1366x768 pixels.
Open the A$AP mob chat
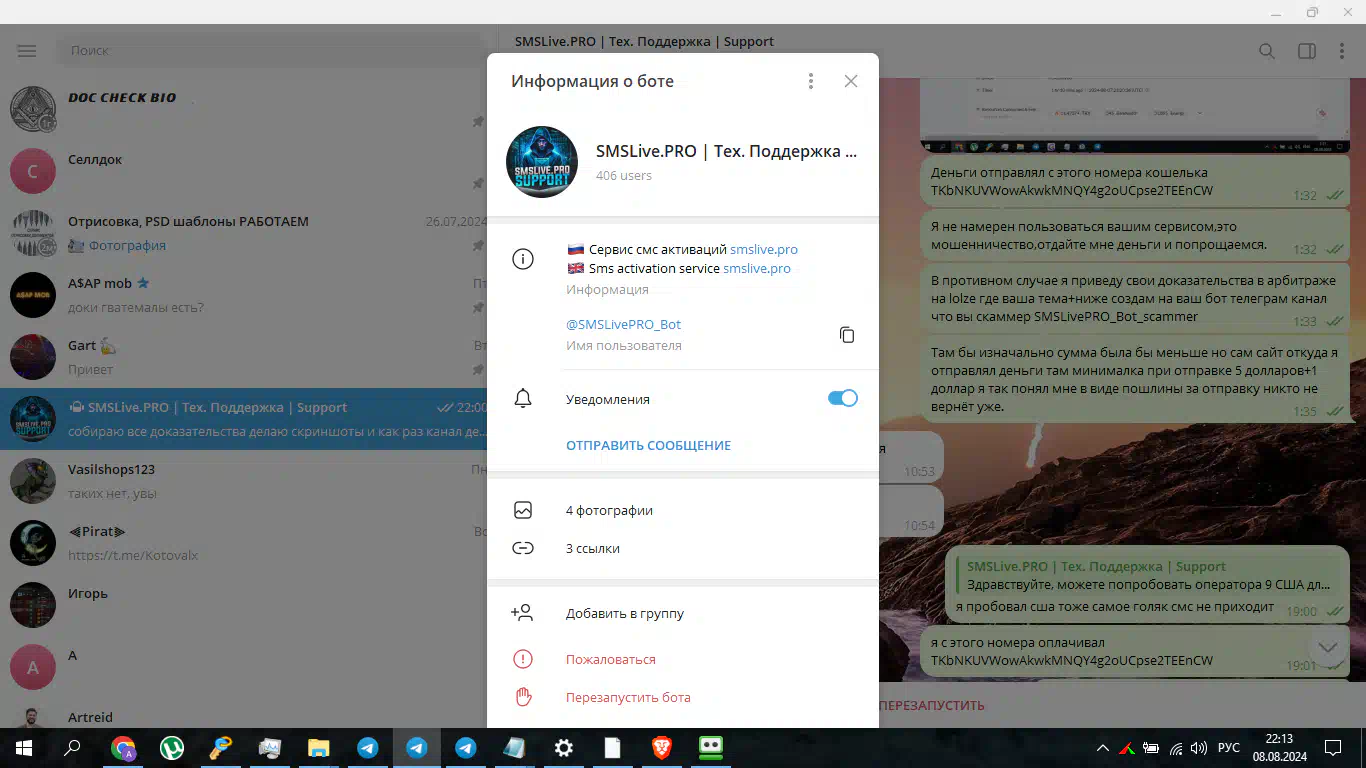[243, 295]
